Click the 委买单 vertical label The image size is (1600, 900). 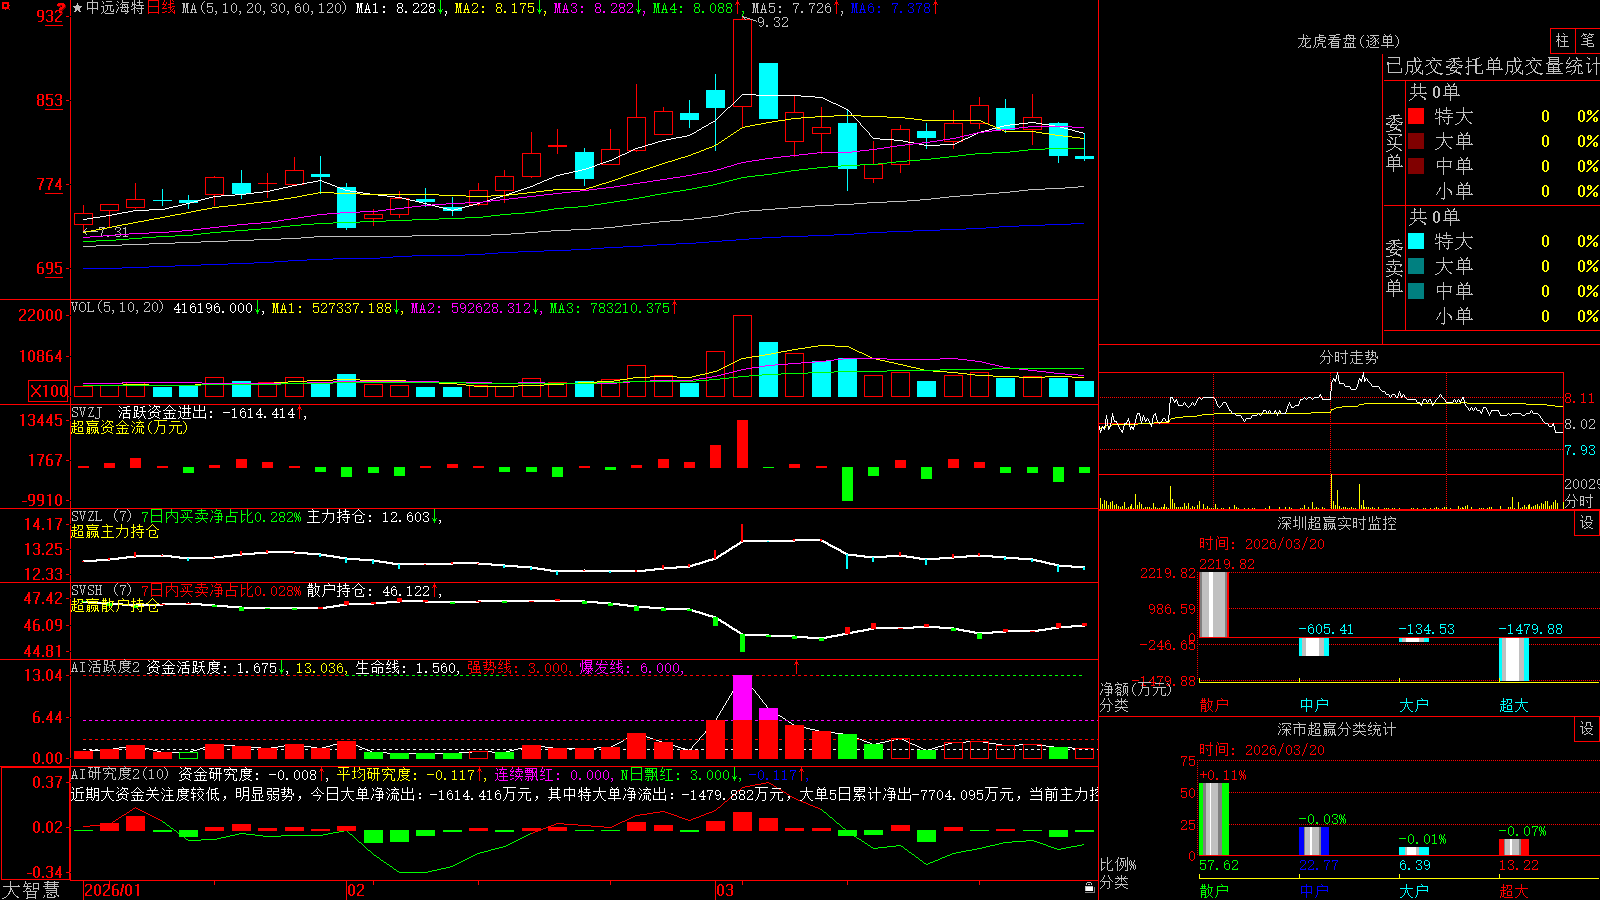[1394, 143]
